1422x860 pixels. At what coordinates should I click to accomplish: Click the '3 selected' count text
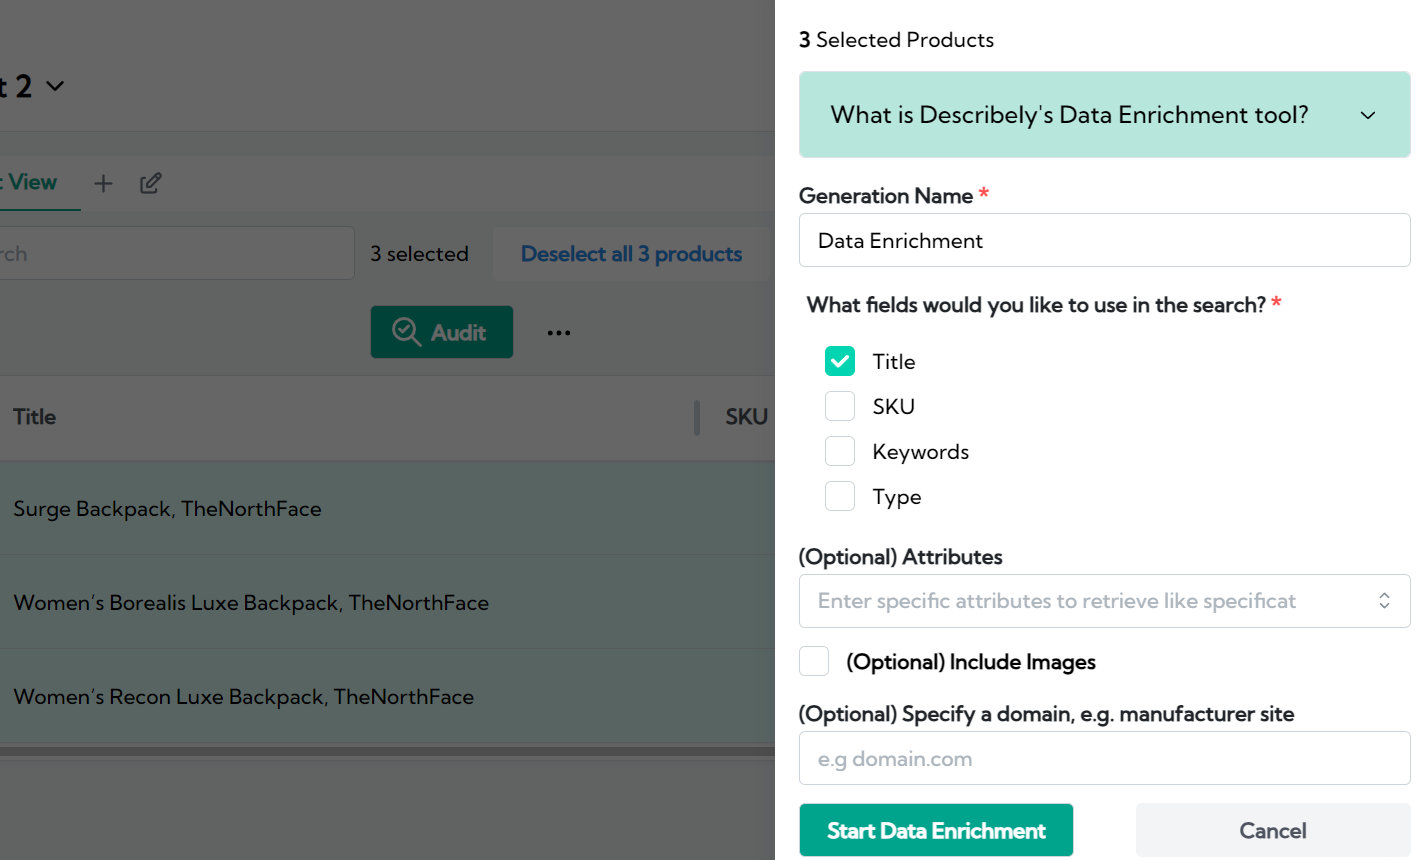419,254
